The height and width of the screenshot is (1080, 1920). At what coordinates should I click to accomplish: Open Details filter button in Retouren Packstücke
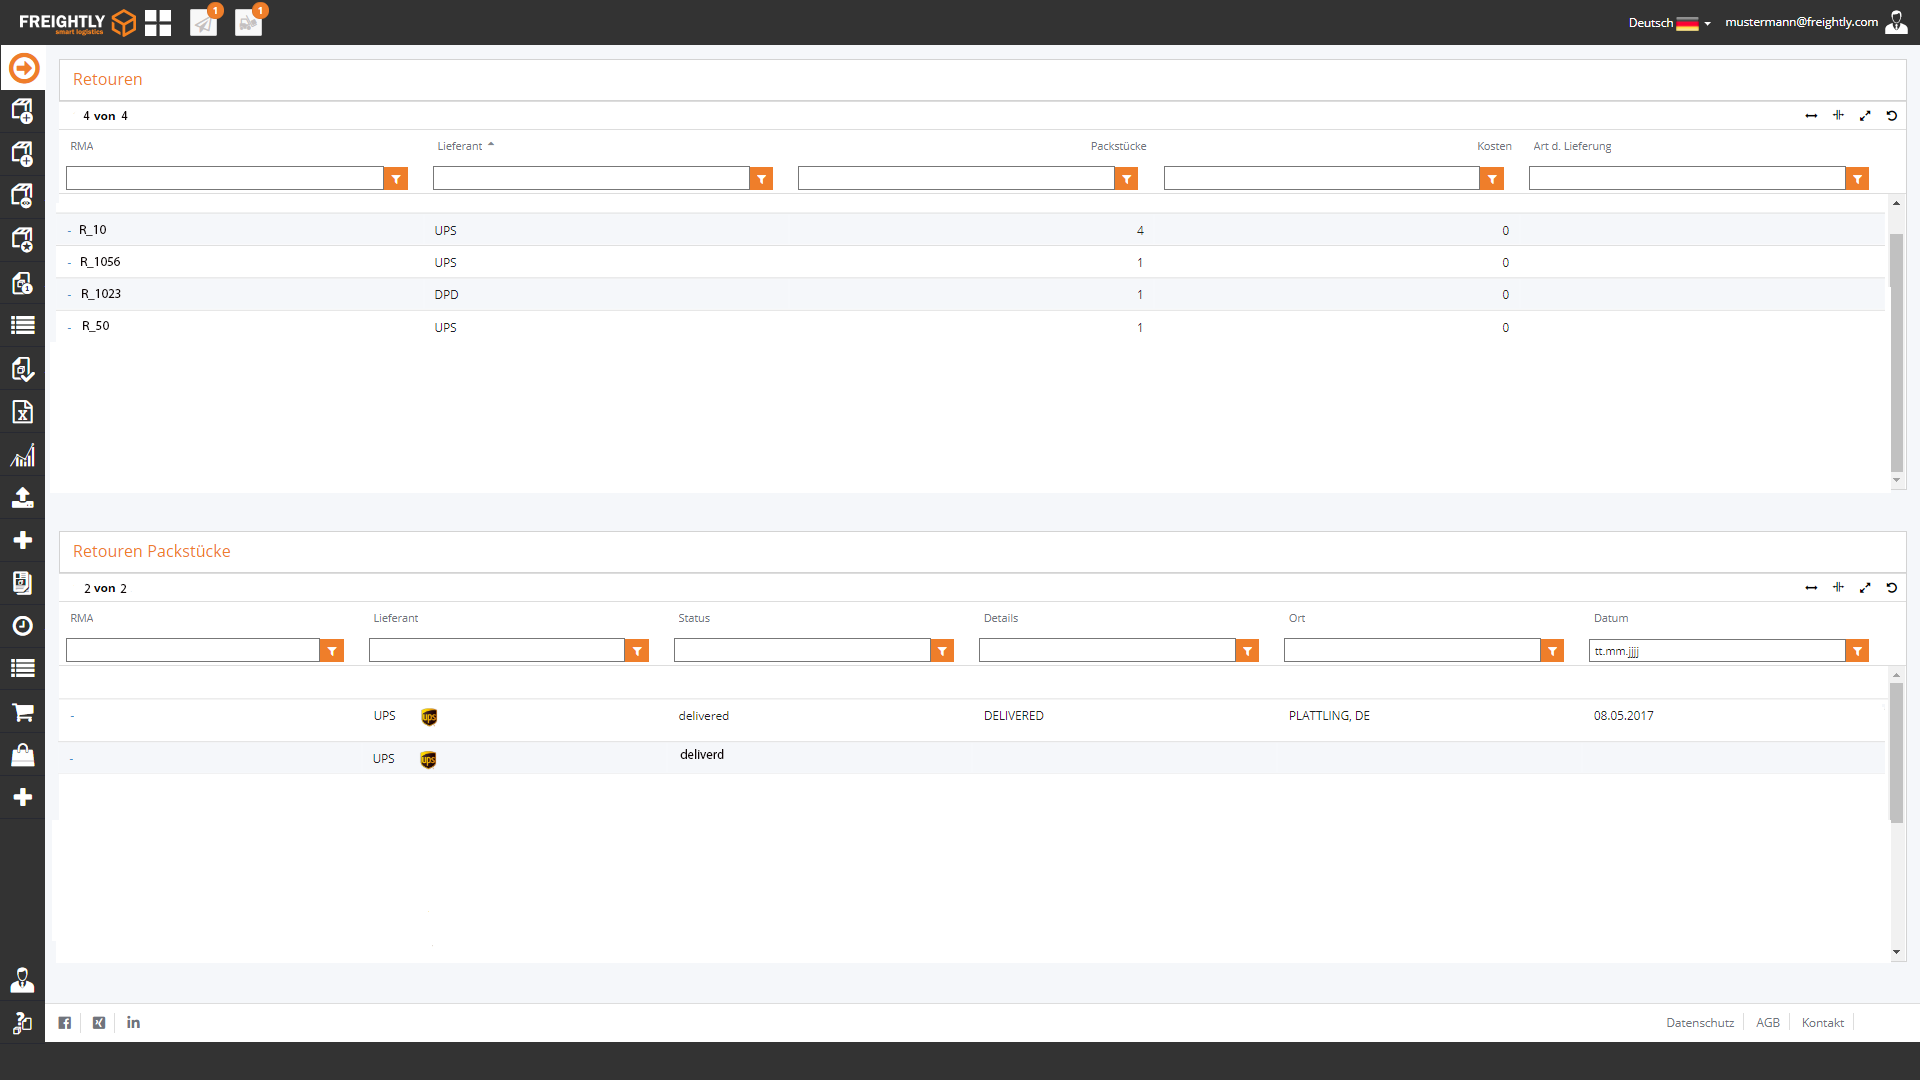1247,651
